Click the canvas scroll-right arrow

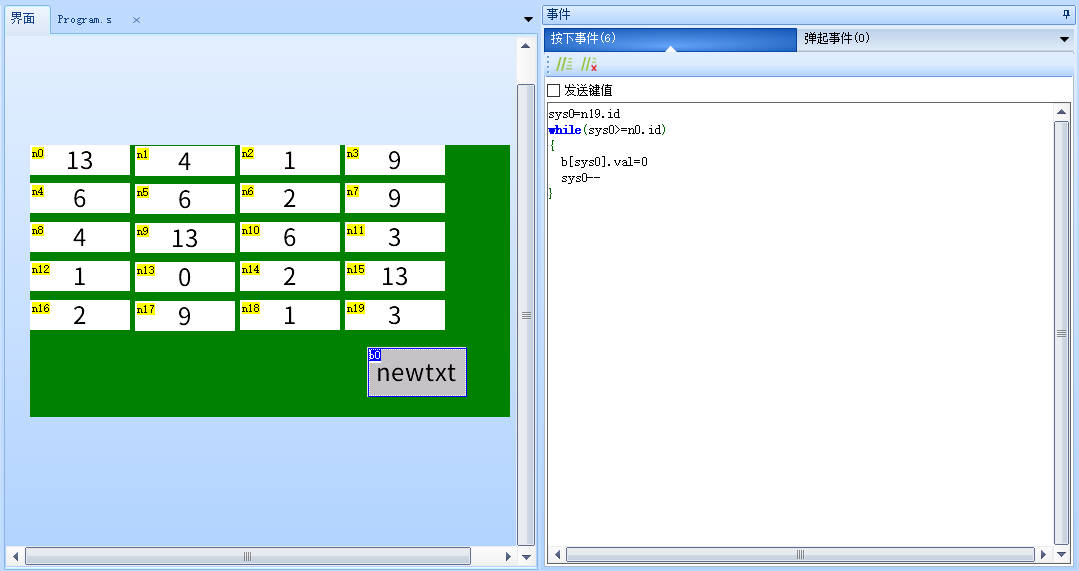(508, 557)
